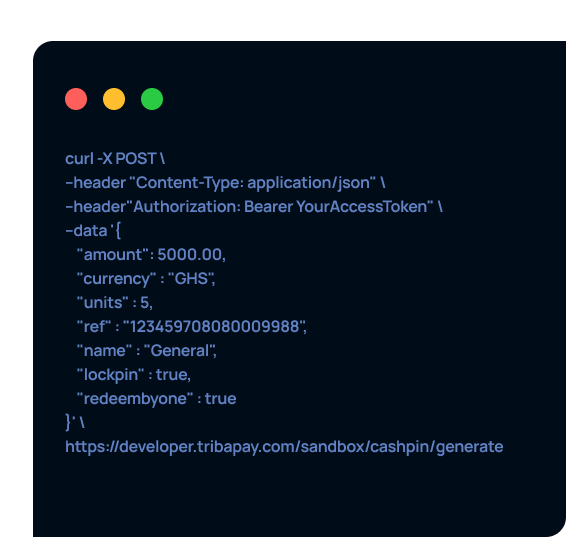566x537 pixels.
Task: Click the red close dot
Action: (76, 99)
